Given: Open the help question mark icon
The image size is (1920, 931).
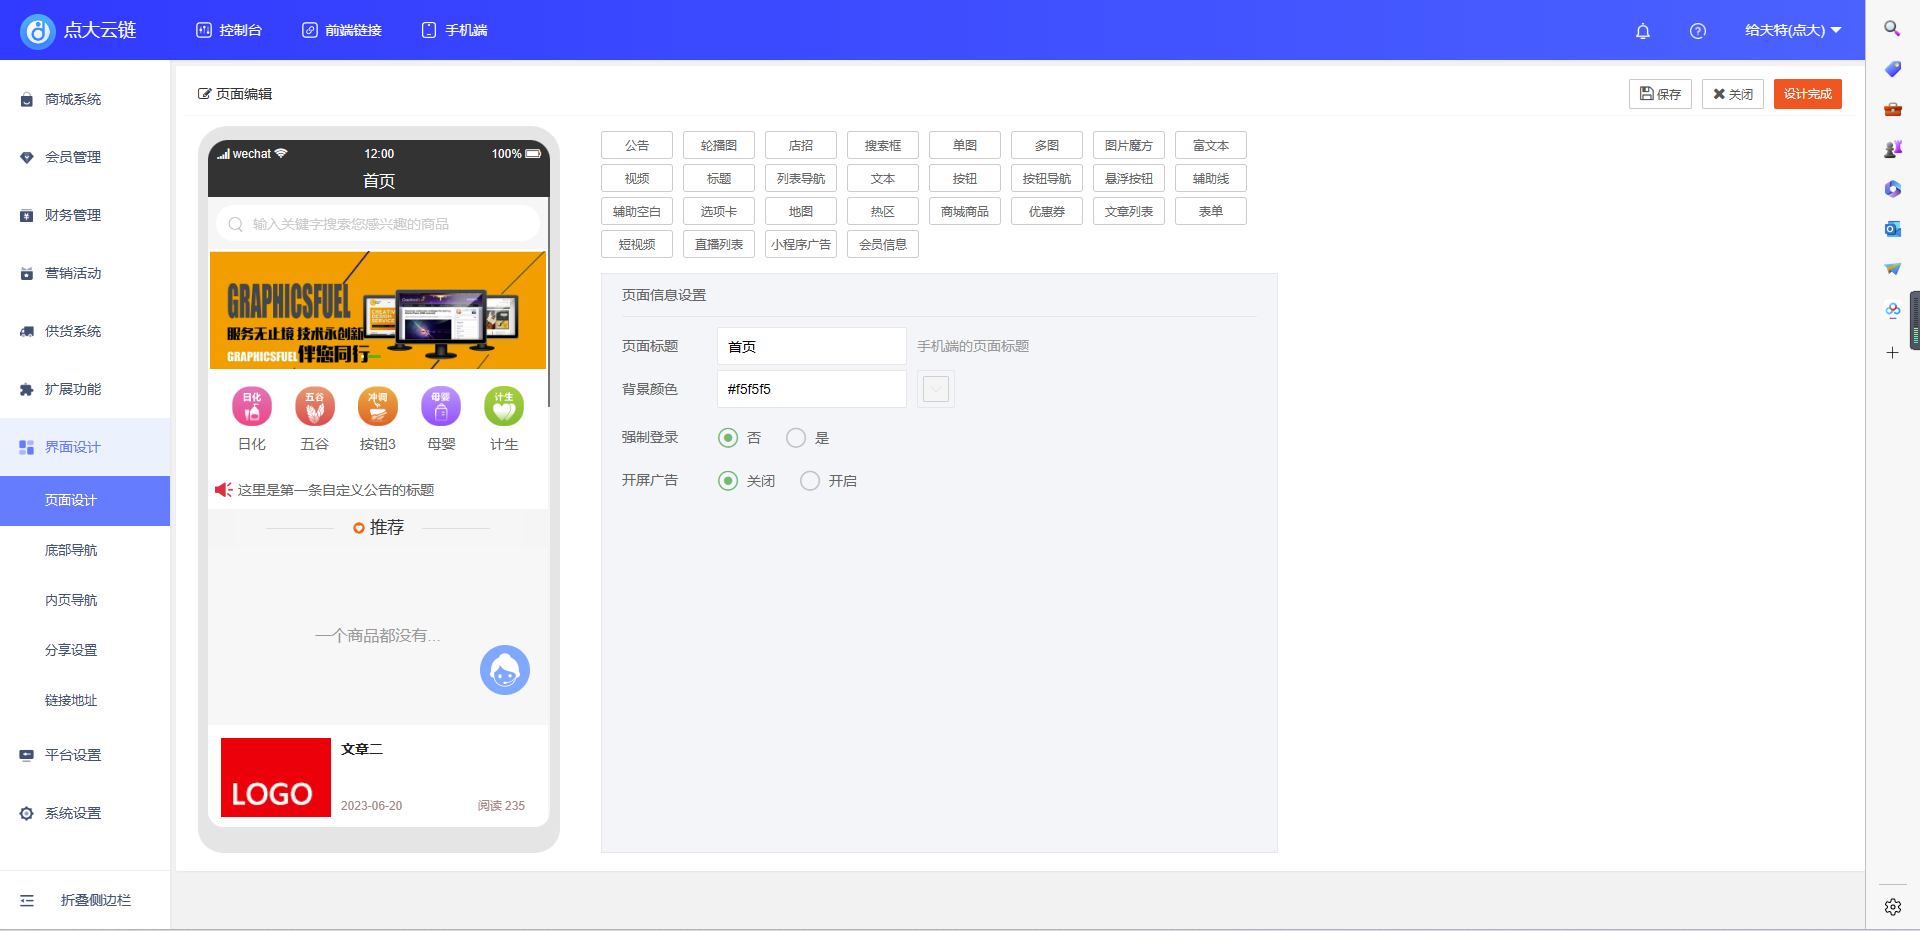Looking at the screenshot, I should 1697,31.
